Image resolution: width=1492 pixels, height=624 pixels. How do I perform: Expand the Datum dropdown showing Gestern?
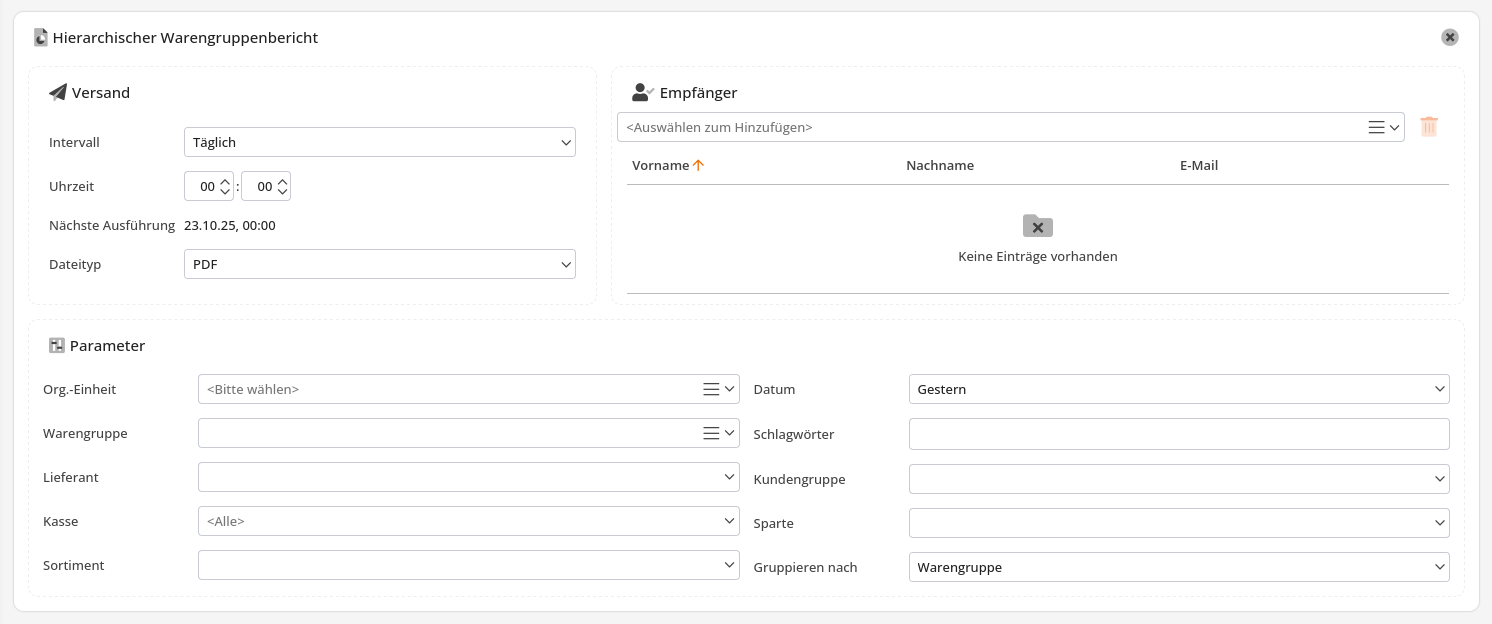click(1178, 389)
